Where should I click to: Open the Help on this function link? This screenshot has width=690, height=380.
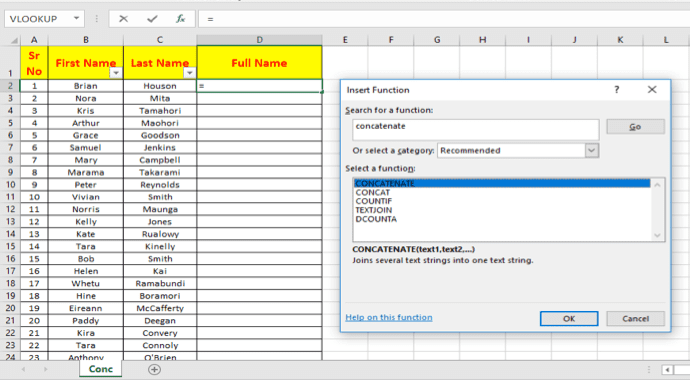pyautogui.click(x=389, y=317)
